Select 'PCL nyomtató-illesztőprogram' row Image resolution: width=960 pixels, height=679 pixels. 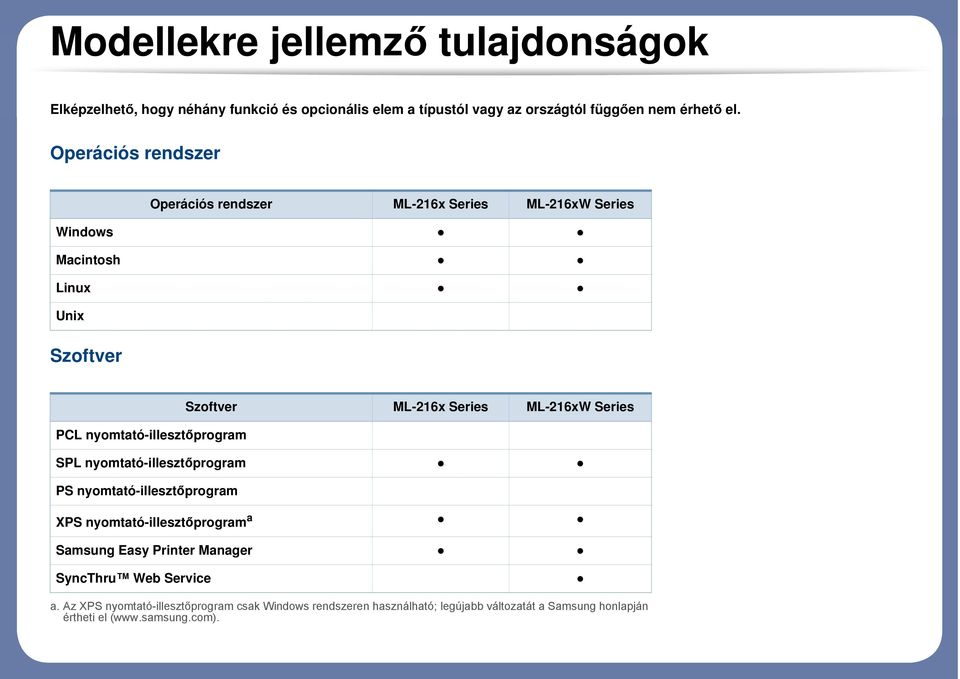click(351, 435)
